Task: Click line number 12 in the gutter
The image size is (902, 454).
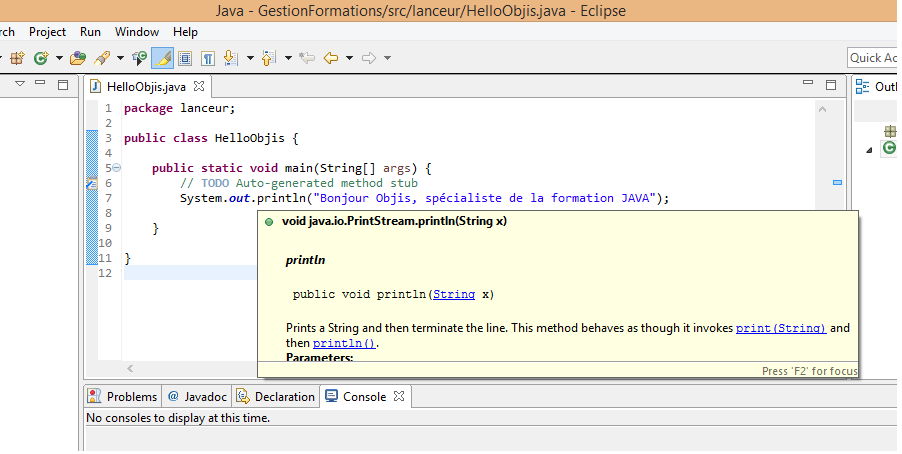Action: [105, 273]
